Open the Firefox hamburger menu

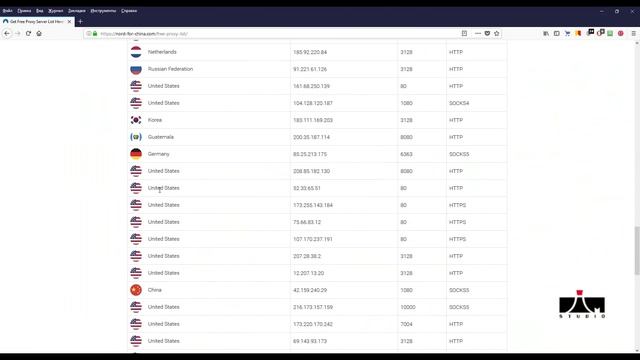(x=633, y=33)
